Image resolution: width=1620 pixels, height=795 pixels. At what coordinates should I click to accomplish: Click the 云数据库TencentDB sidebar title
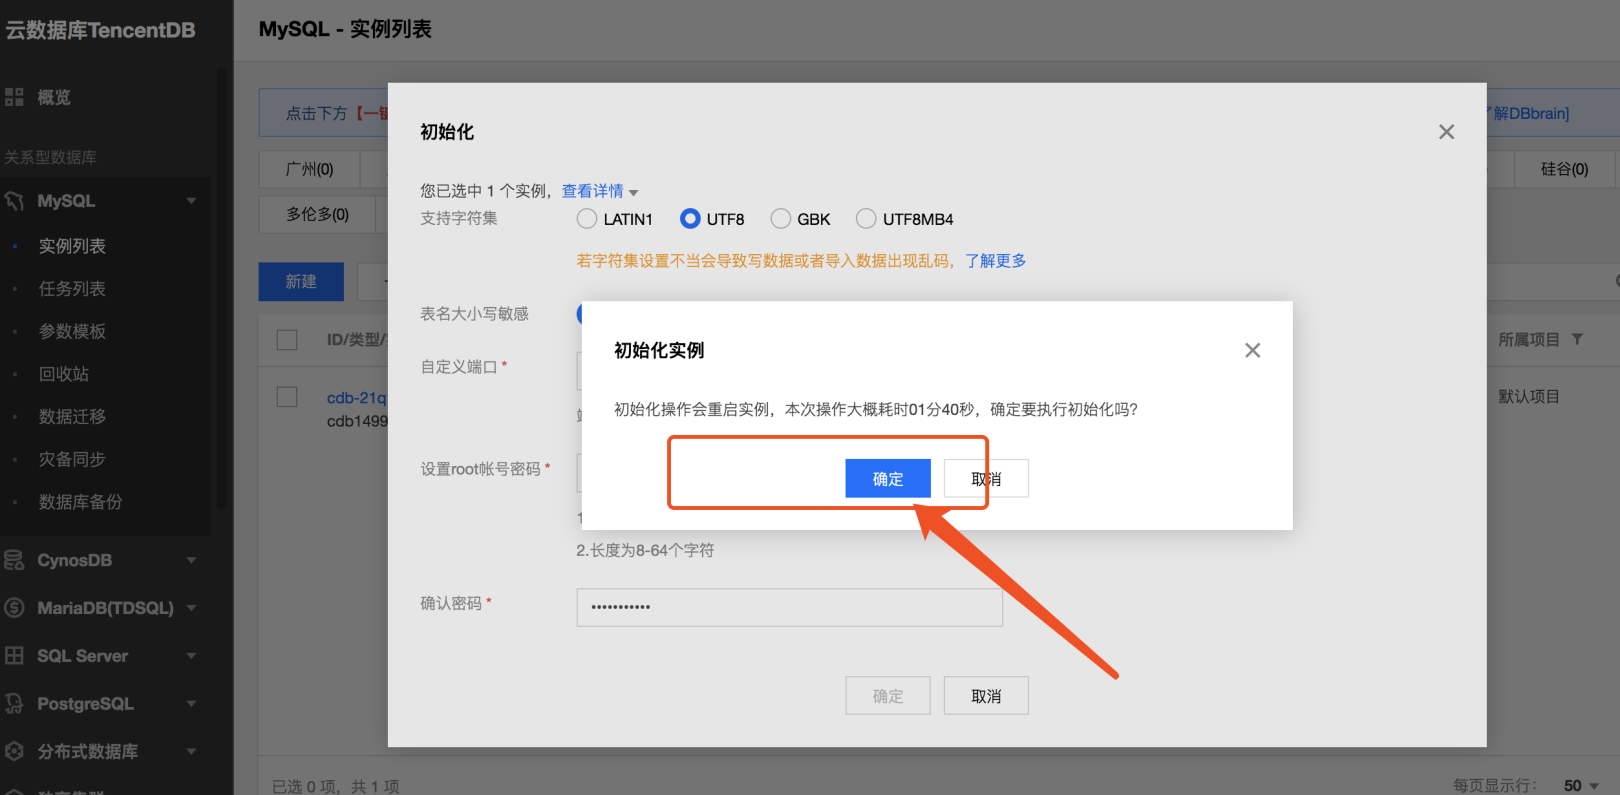pyautogui.click(x=100, y=30)
